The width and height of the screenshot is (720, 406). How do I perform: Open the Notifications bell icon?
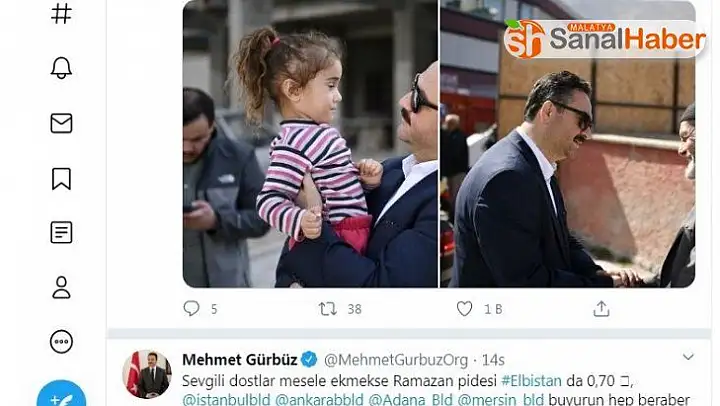point(61,68)
